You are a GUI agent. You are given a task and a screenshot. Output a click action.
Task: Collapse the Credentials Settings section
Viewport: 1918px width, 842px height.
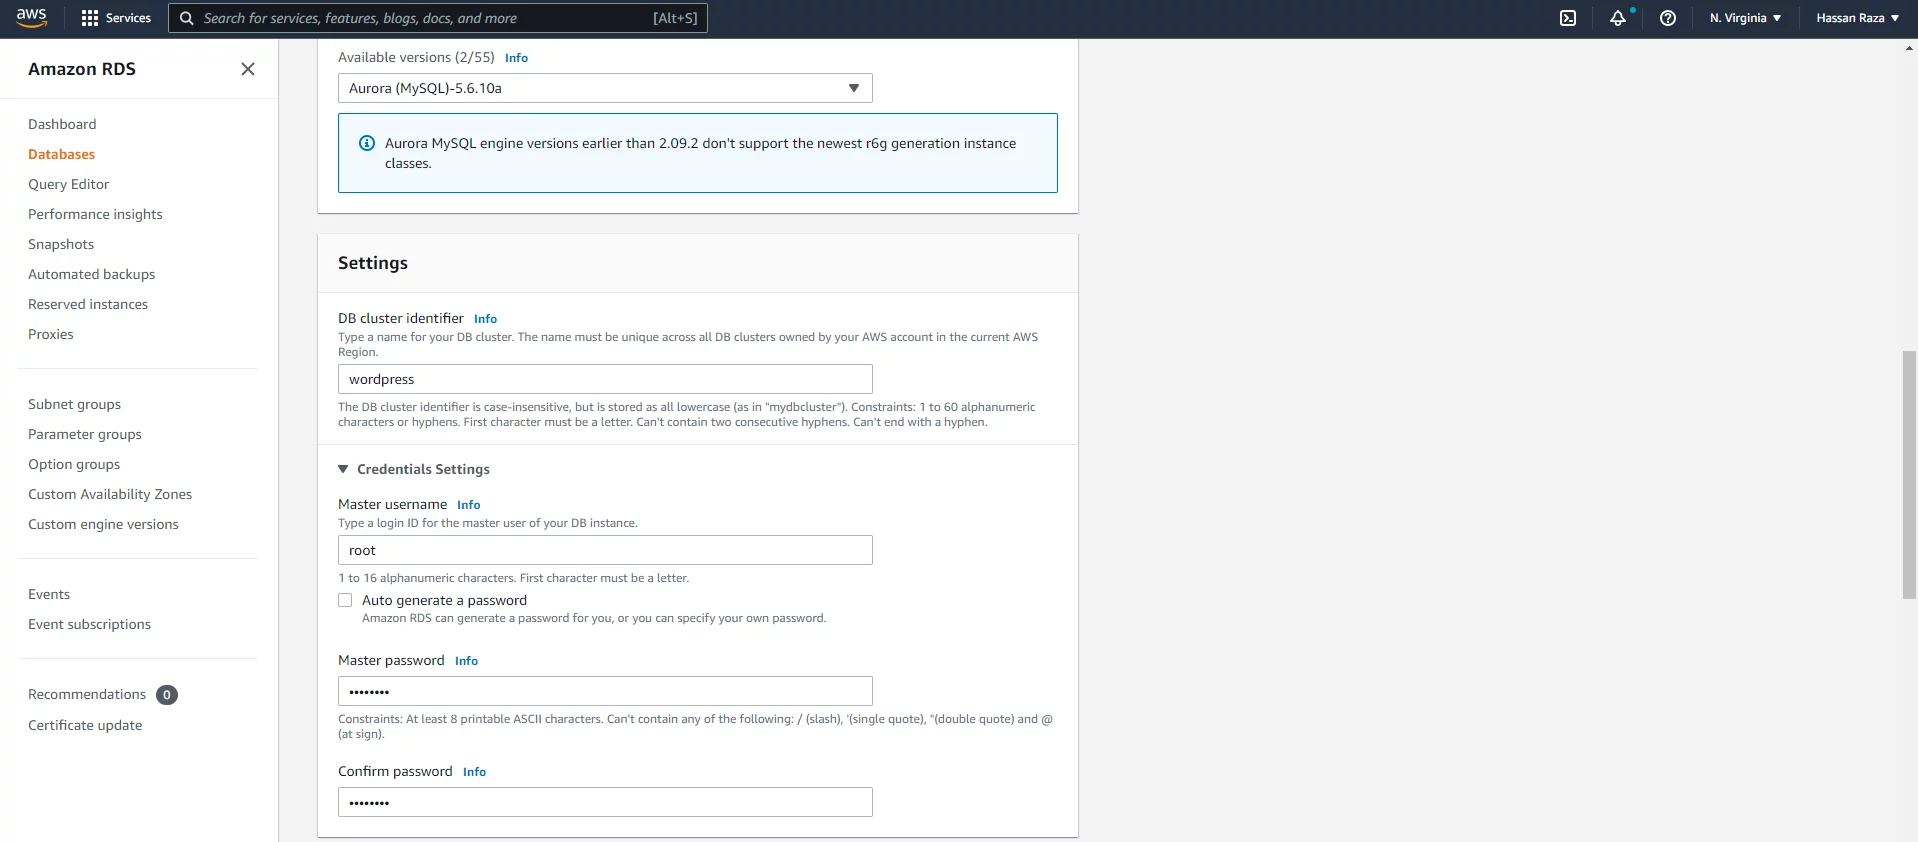[343, 469]
